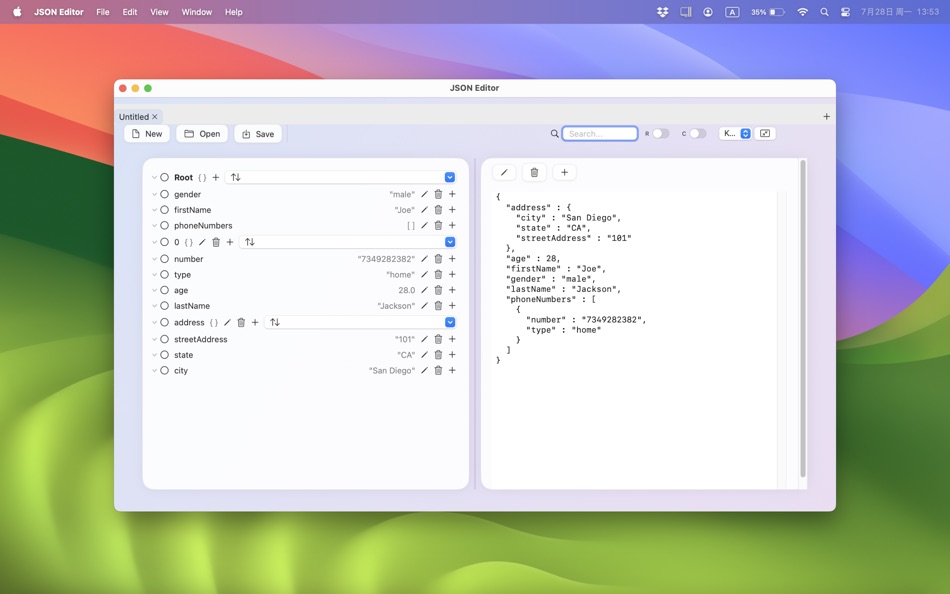Click the Search input field

[x=600, y=133]
